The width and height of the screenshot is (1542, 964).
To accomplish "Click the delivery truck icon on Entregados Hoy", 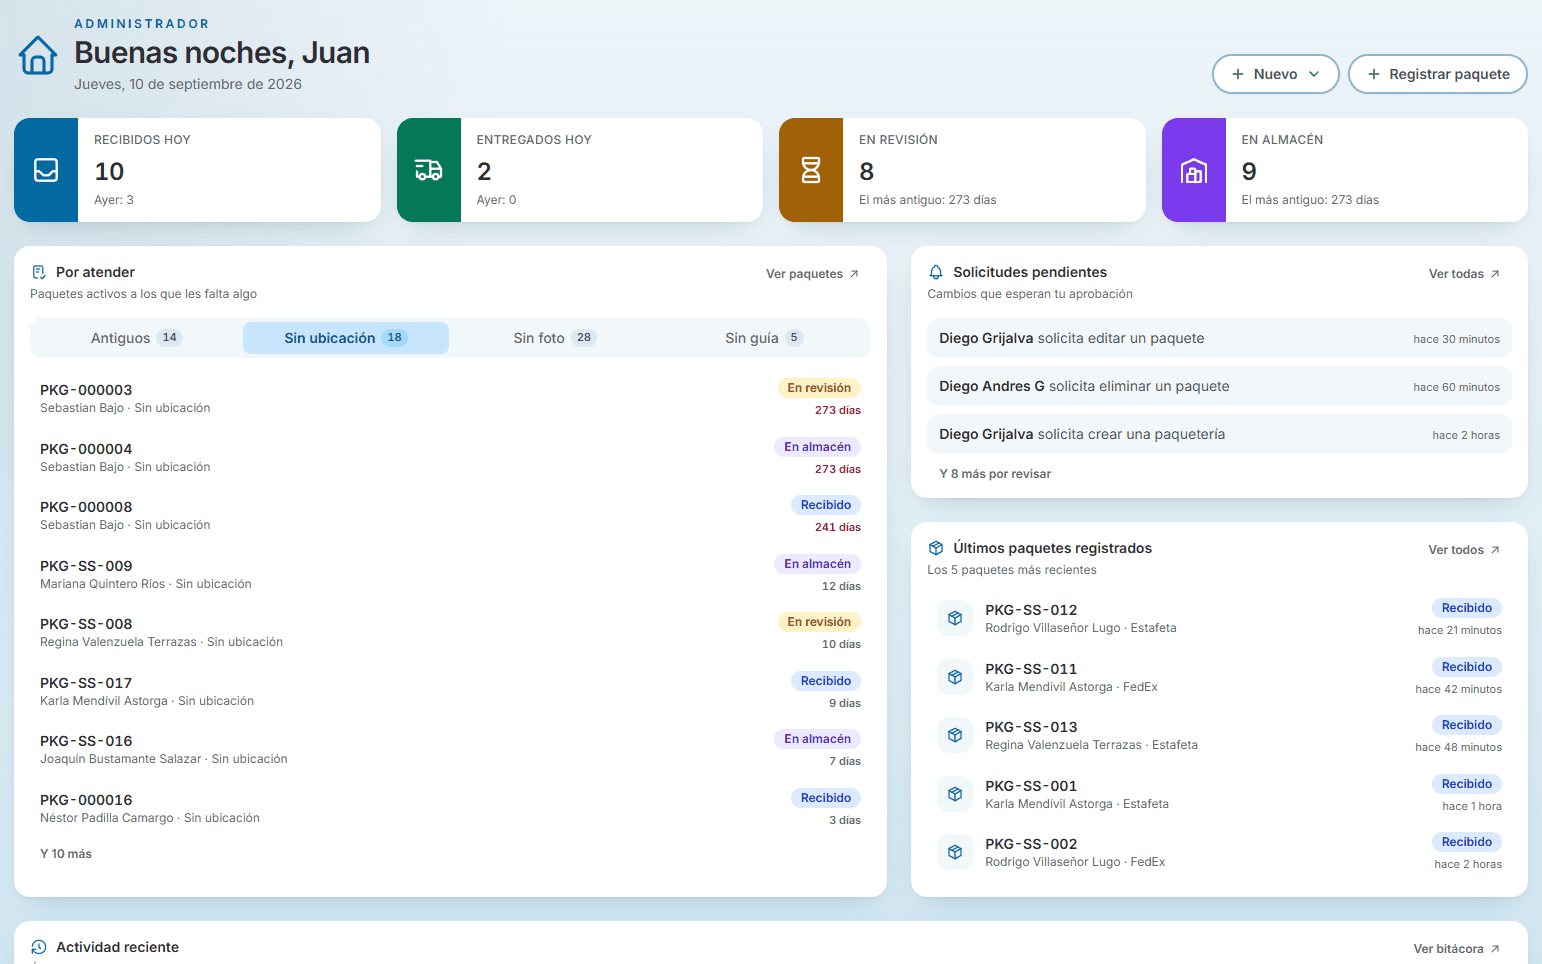I will tap(429, 170).
